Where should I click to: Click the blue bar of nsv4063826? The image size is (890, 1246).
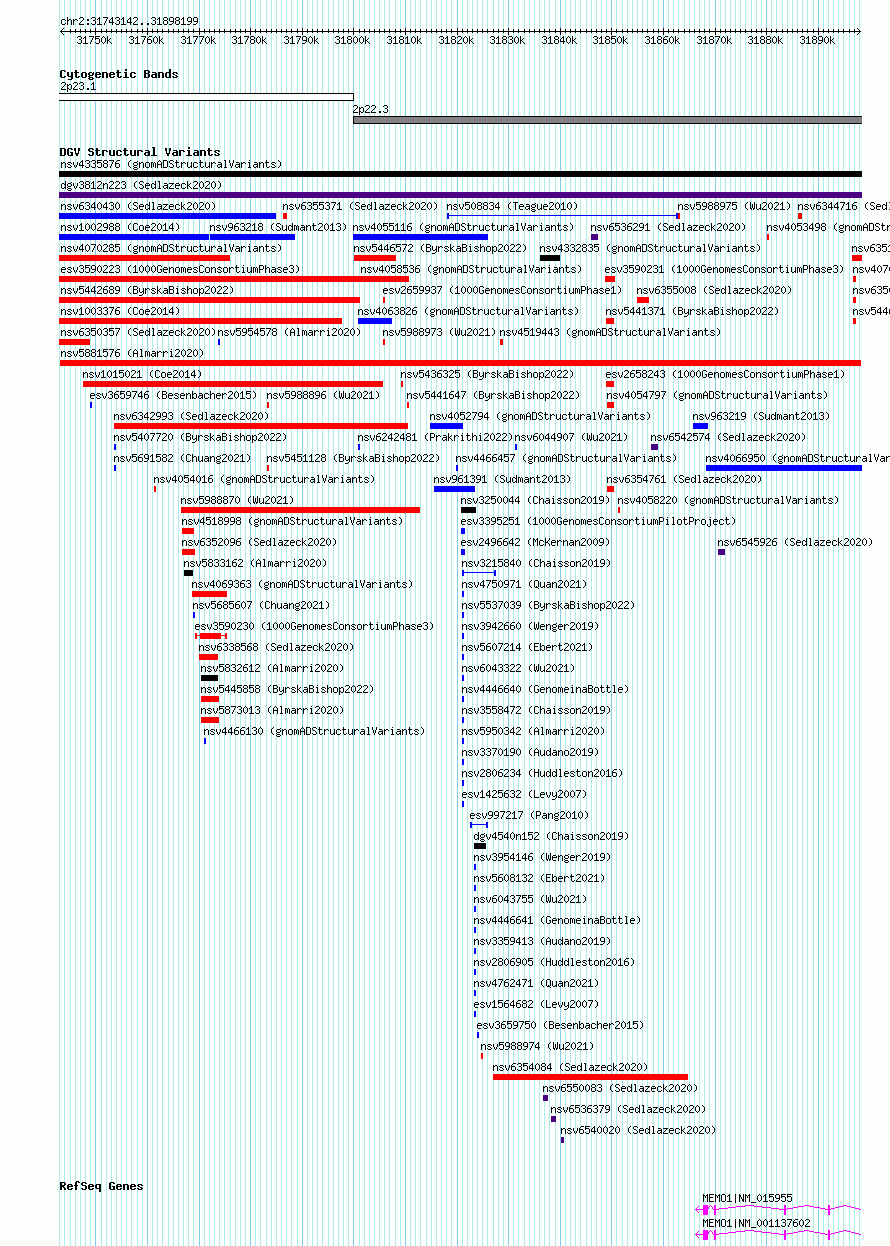(375, 321)
